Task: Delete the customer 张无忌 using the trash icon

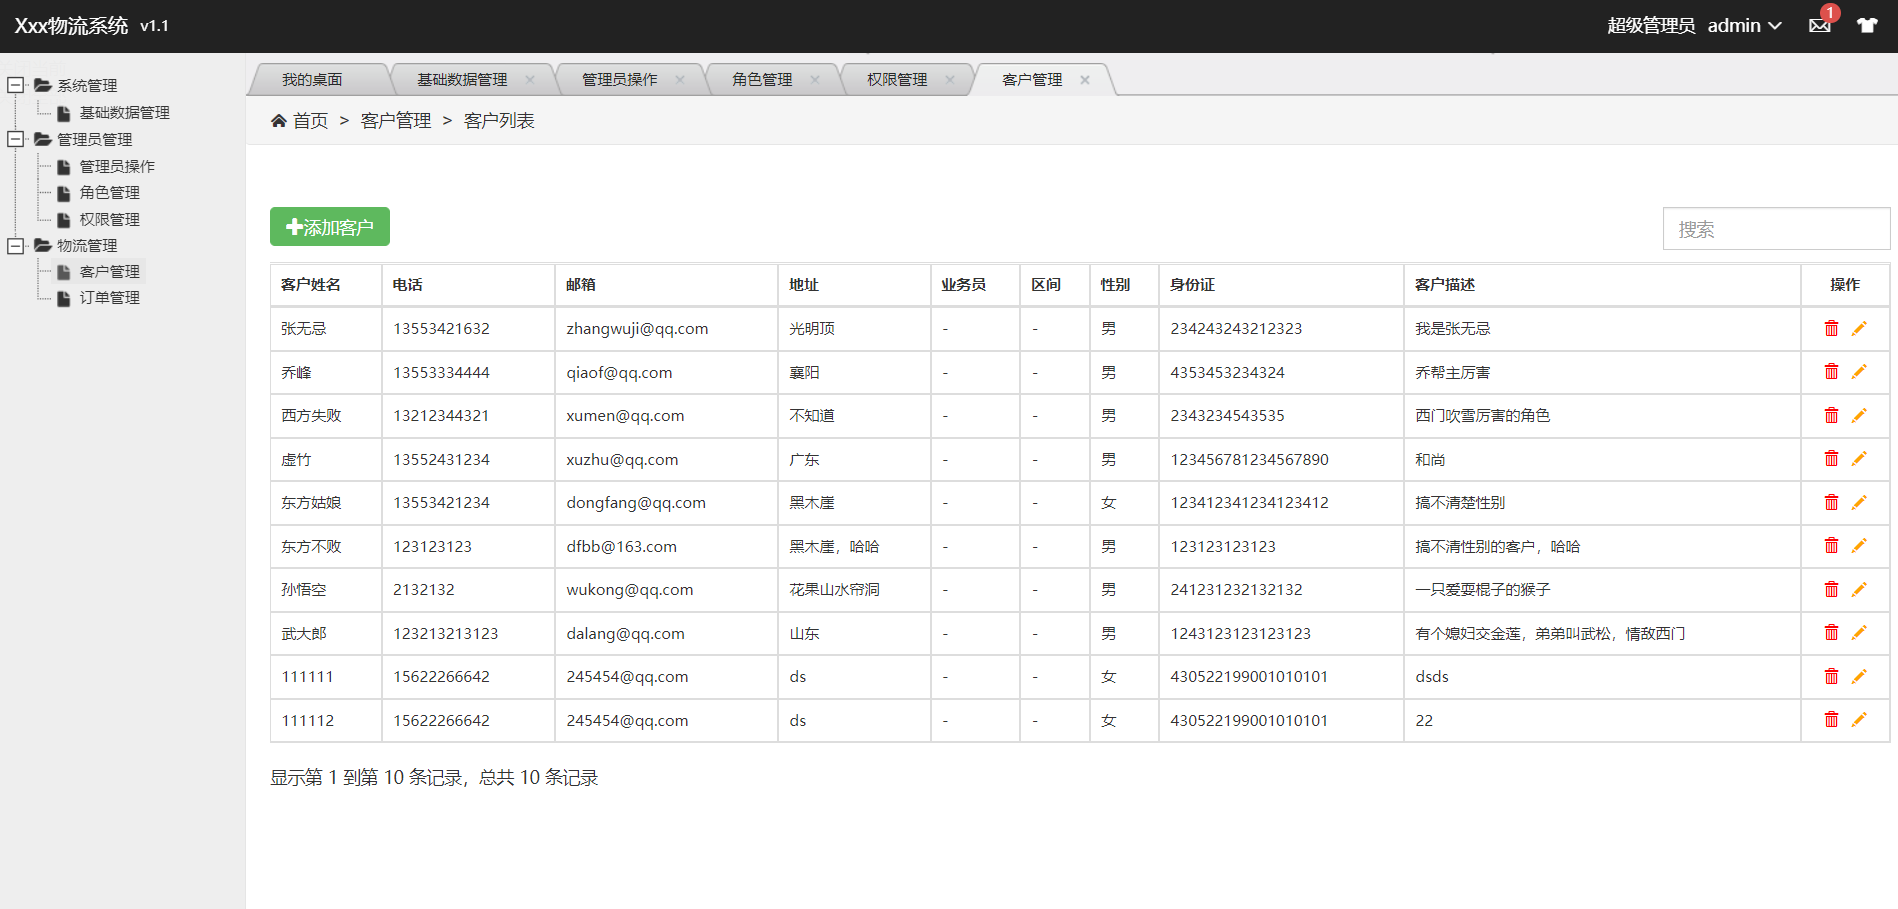Action: pyautogui.click(x=1831, y=327)
